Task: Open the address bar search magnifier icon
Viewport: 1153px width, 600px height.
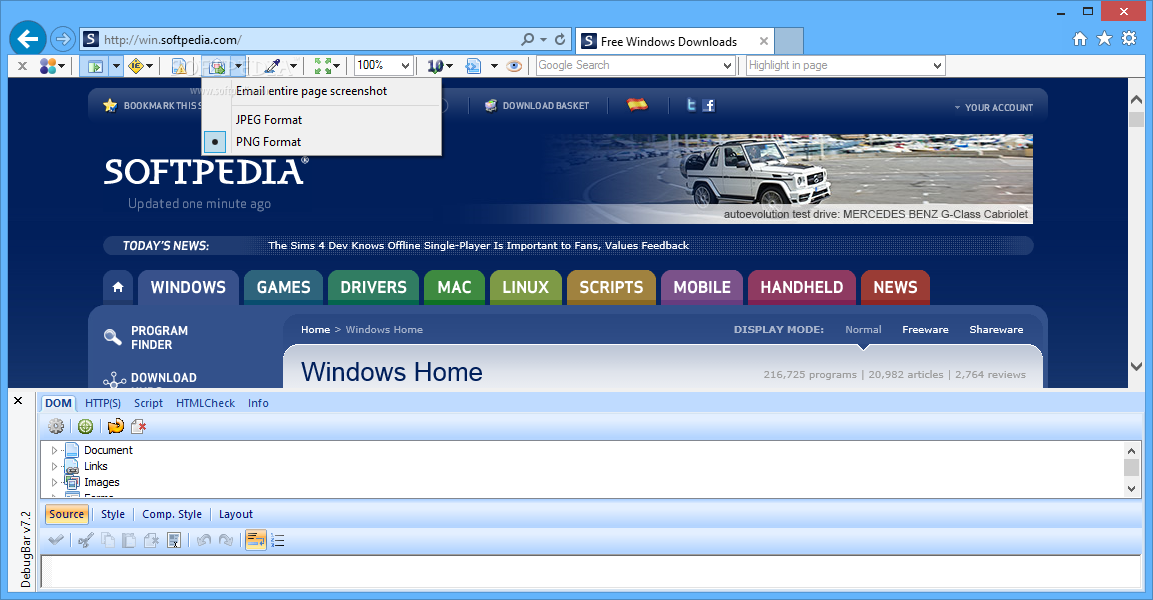Action: coord(528,39)
